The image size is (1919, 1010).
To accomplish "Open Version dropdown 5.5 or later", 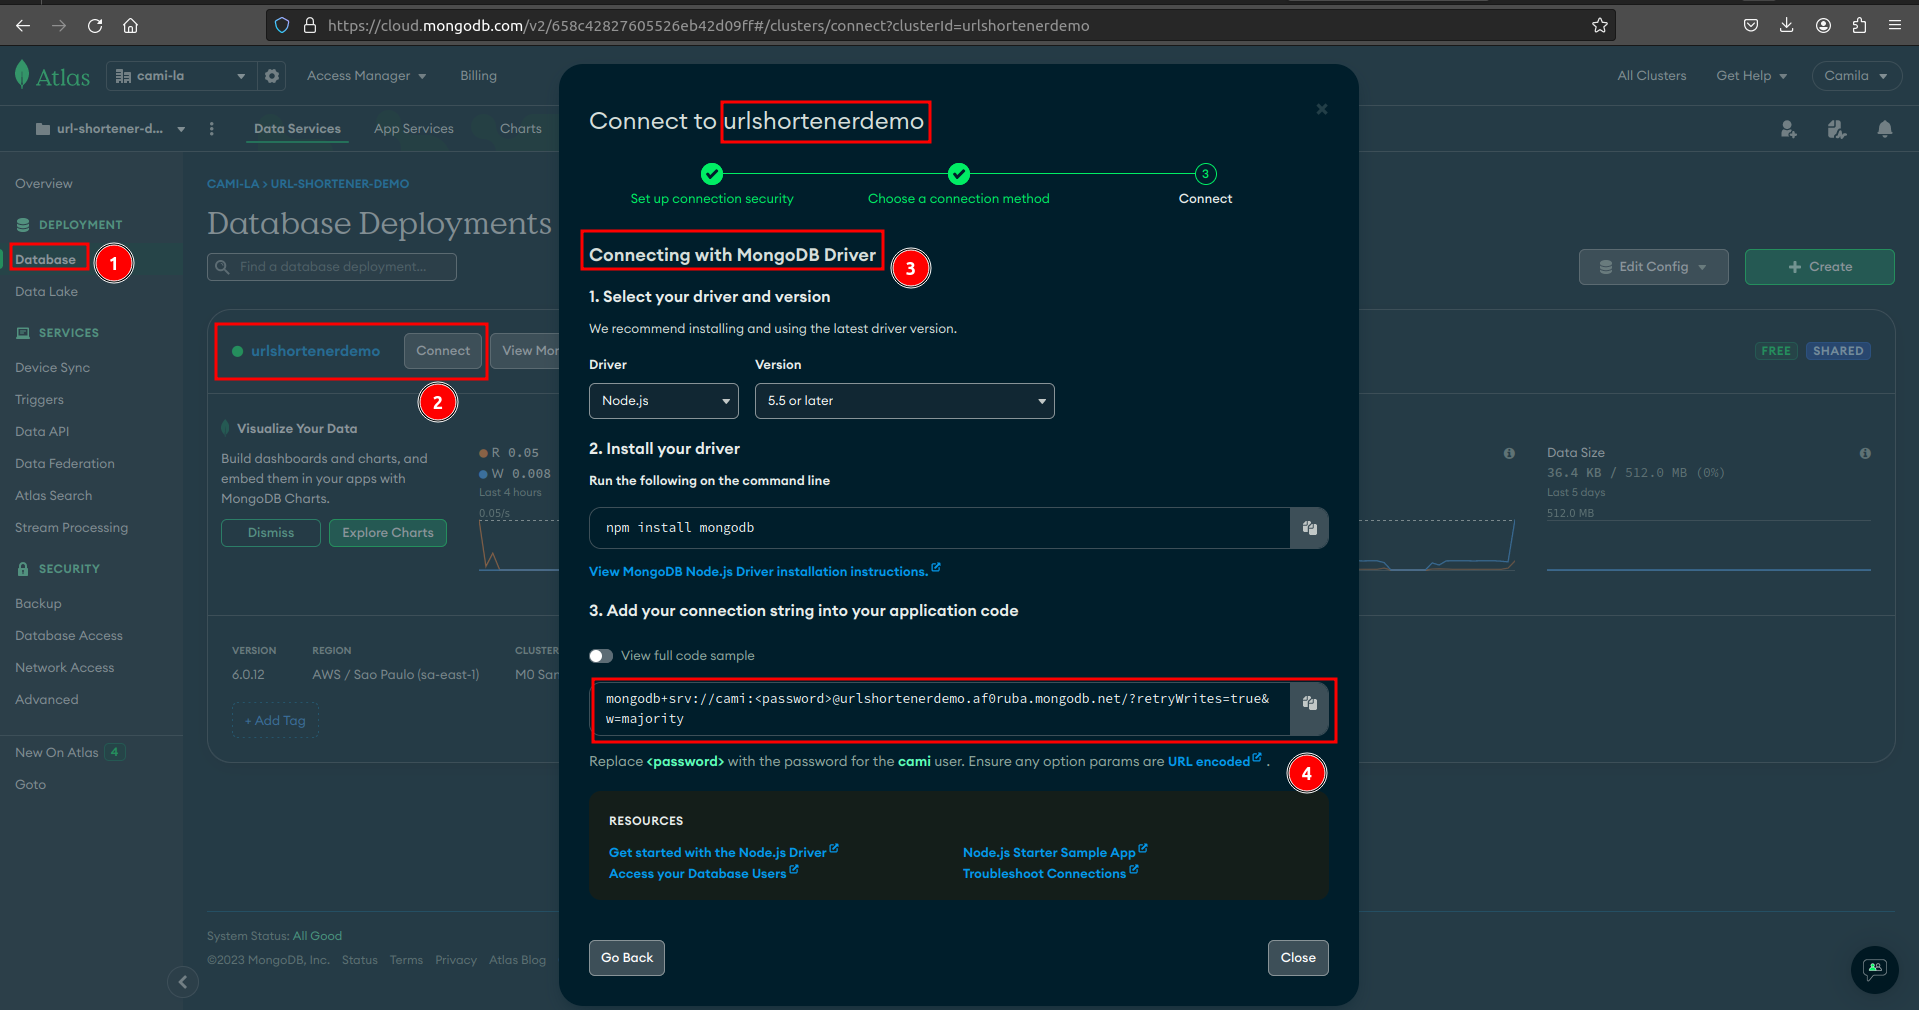I will (x=905, y=401).
